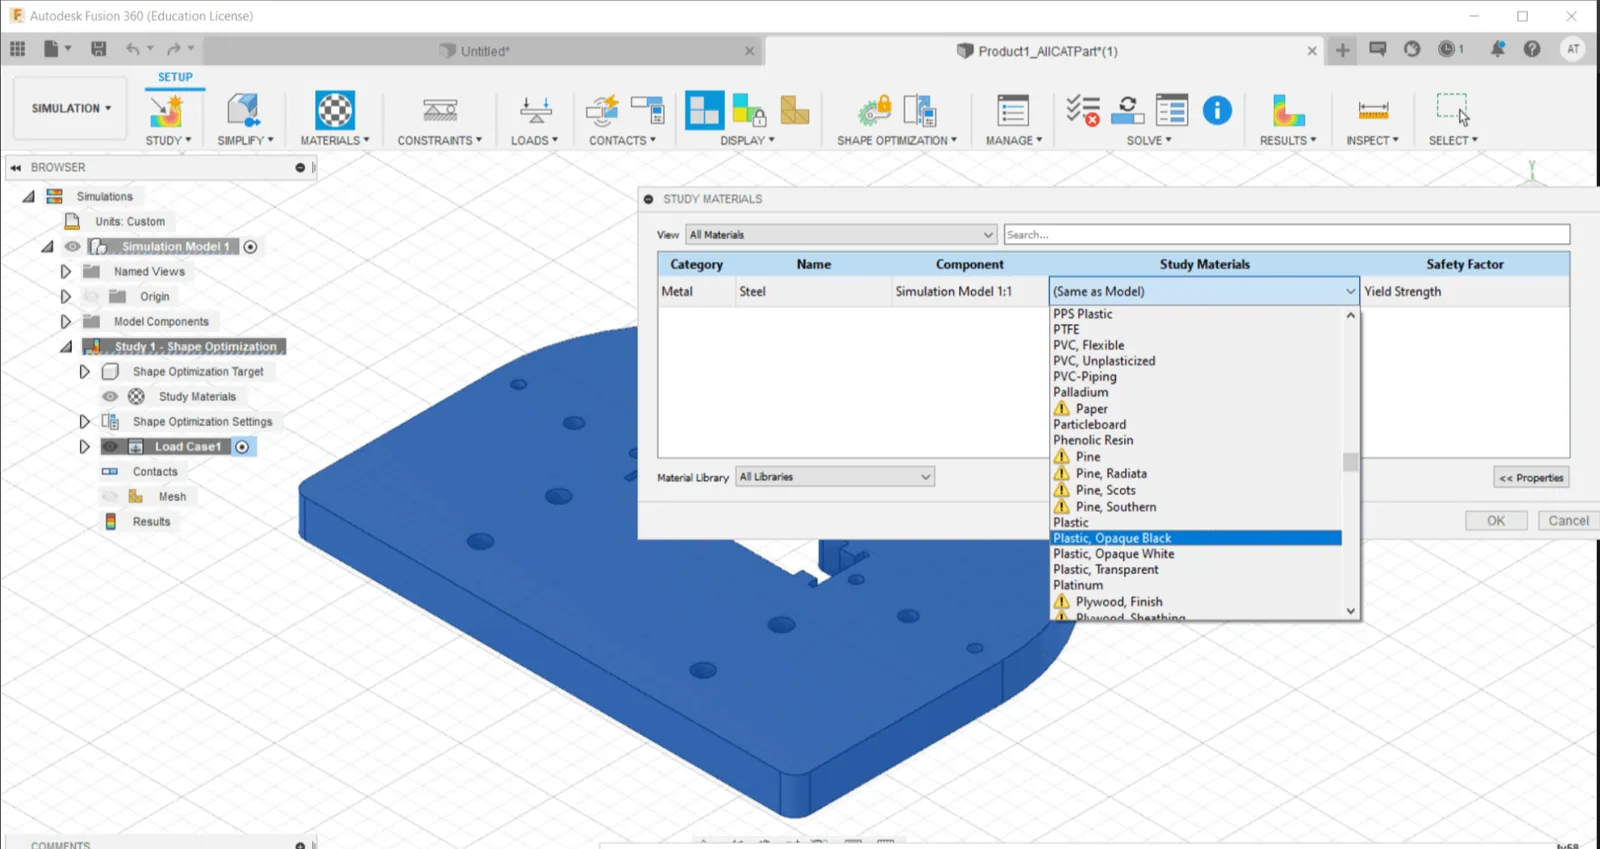Click the materials list scrollbar thumb

pos(1351,462)
